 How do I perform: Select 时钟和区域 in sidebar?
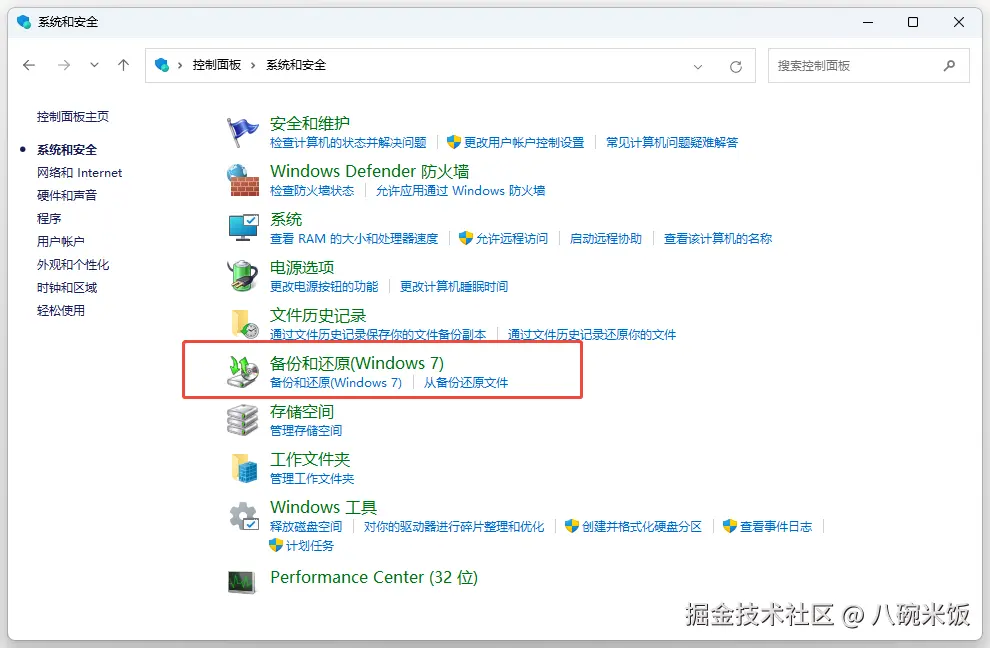click(67, 287)
